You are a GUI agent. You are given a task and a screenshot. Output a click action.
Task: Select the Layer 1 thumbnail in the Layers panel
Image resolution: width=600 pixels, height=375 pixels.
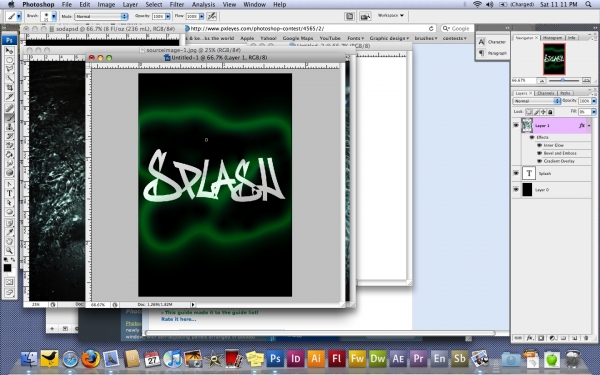point(527,126)
